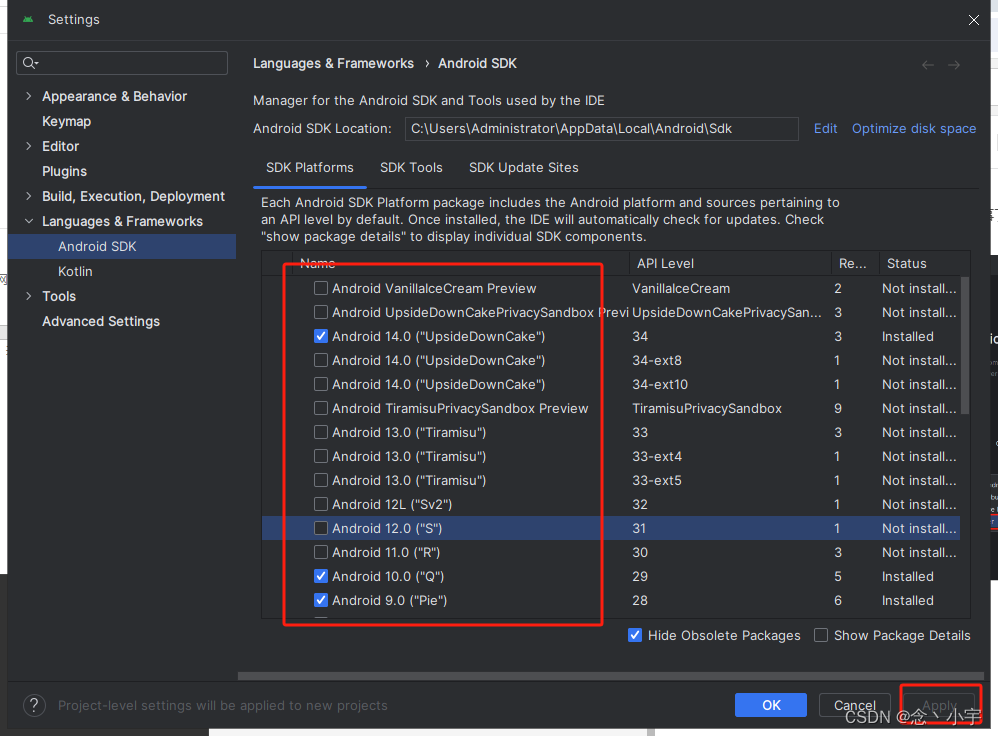Click the horizontal scrollbar under the panel
The height and width of the screenshot is (736, 998).
610,676
